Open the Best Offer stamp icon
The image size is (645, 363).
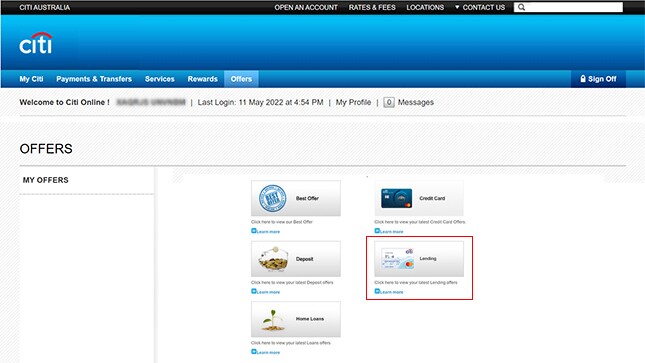(x=272, y=198)
